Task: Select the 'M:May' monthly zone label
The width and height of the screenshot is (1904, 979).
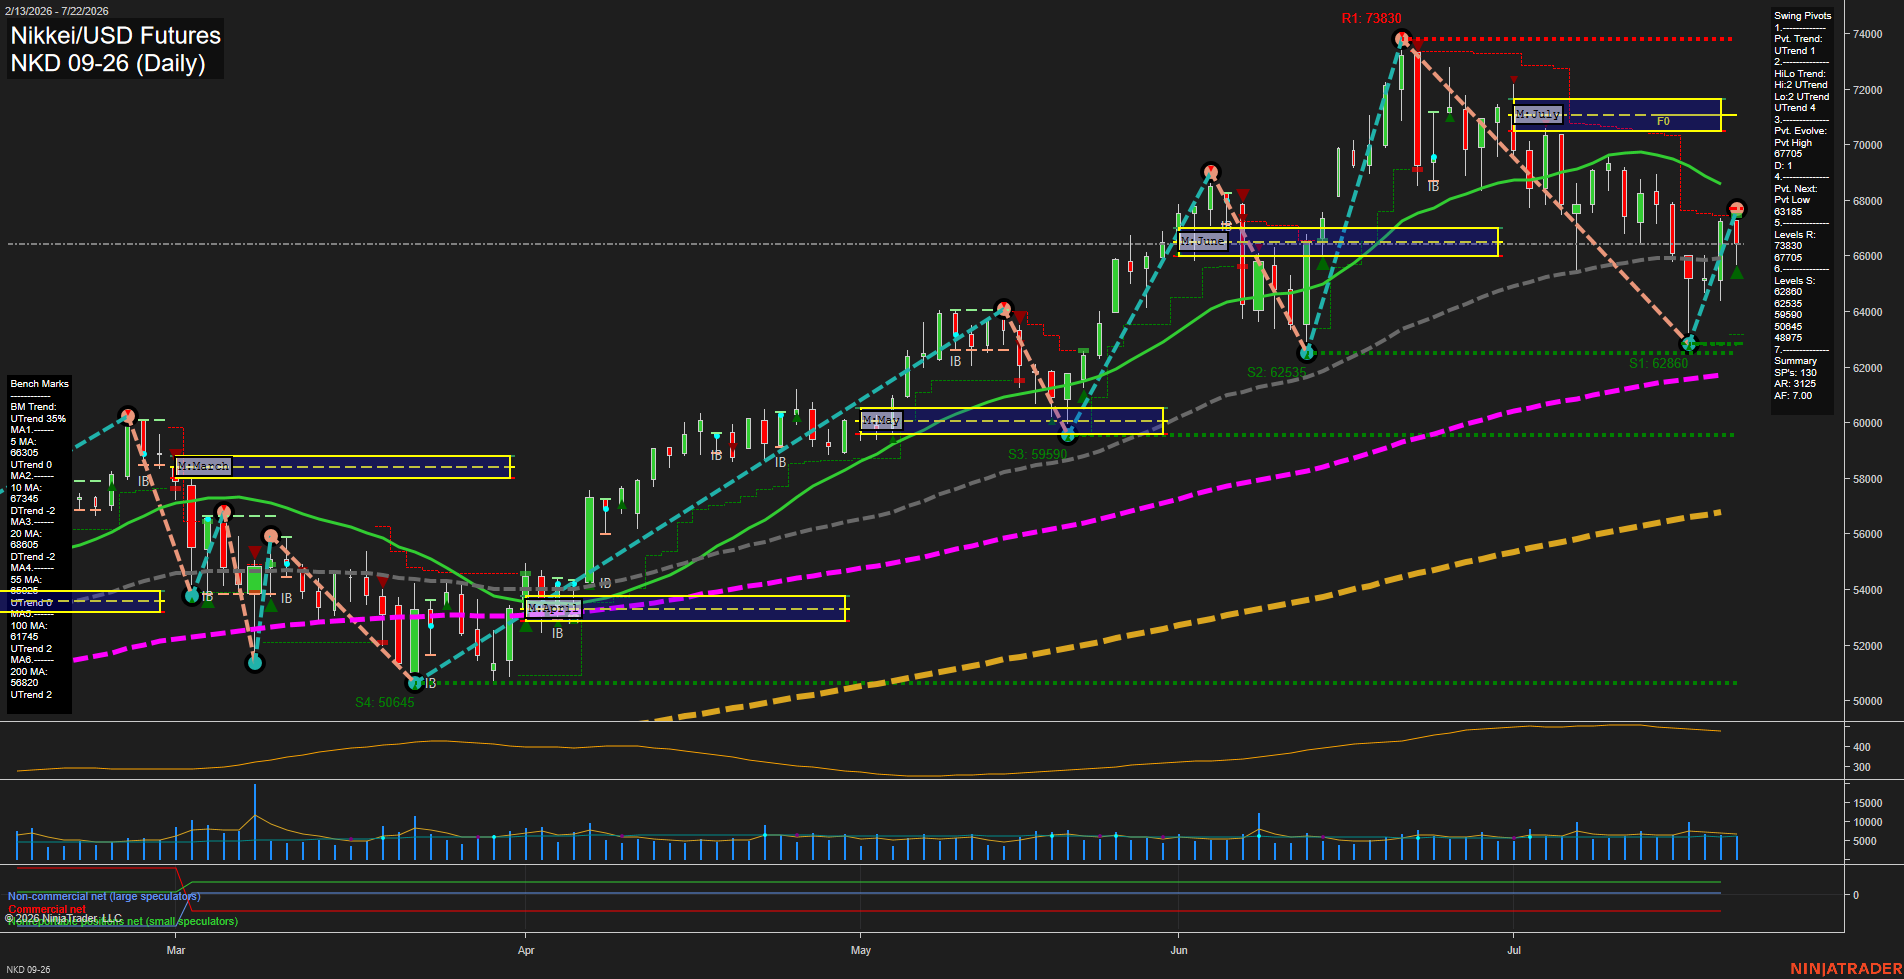Action: pyautogui.click(x=881, y=420)
